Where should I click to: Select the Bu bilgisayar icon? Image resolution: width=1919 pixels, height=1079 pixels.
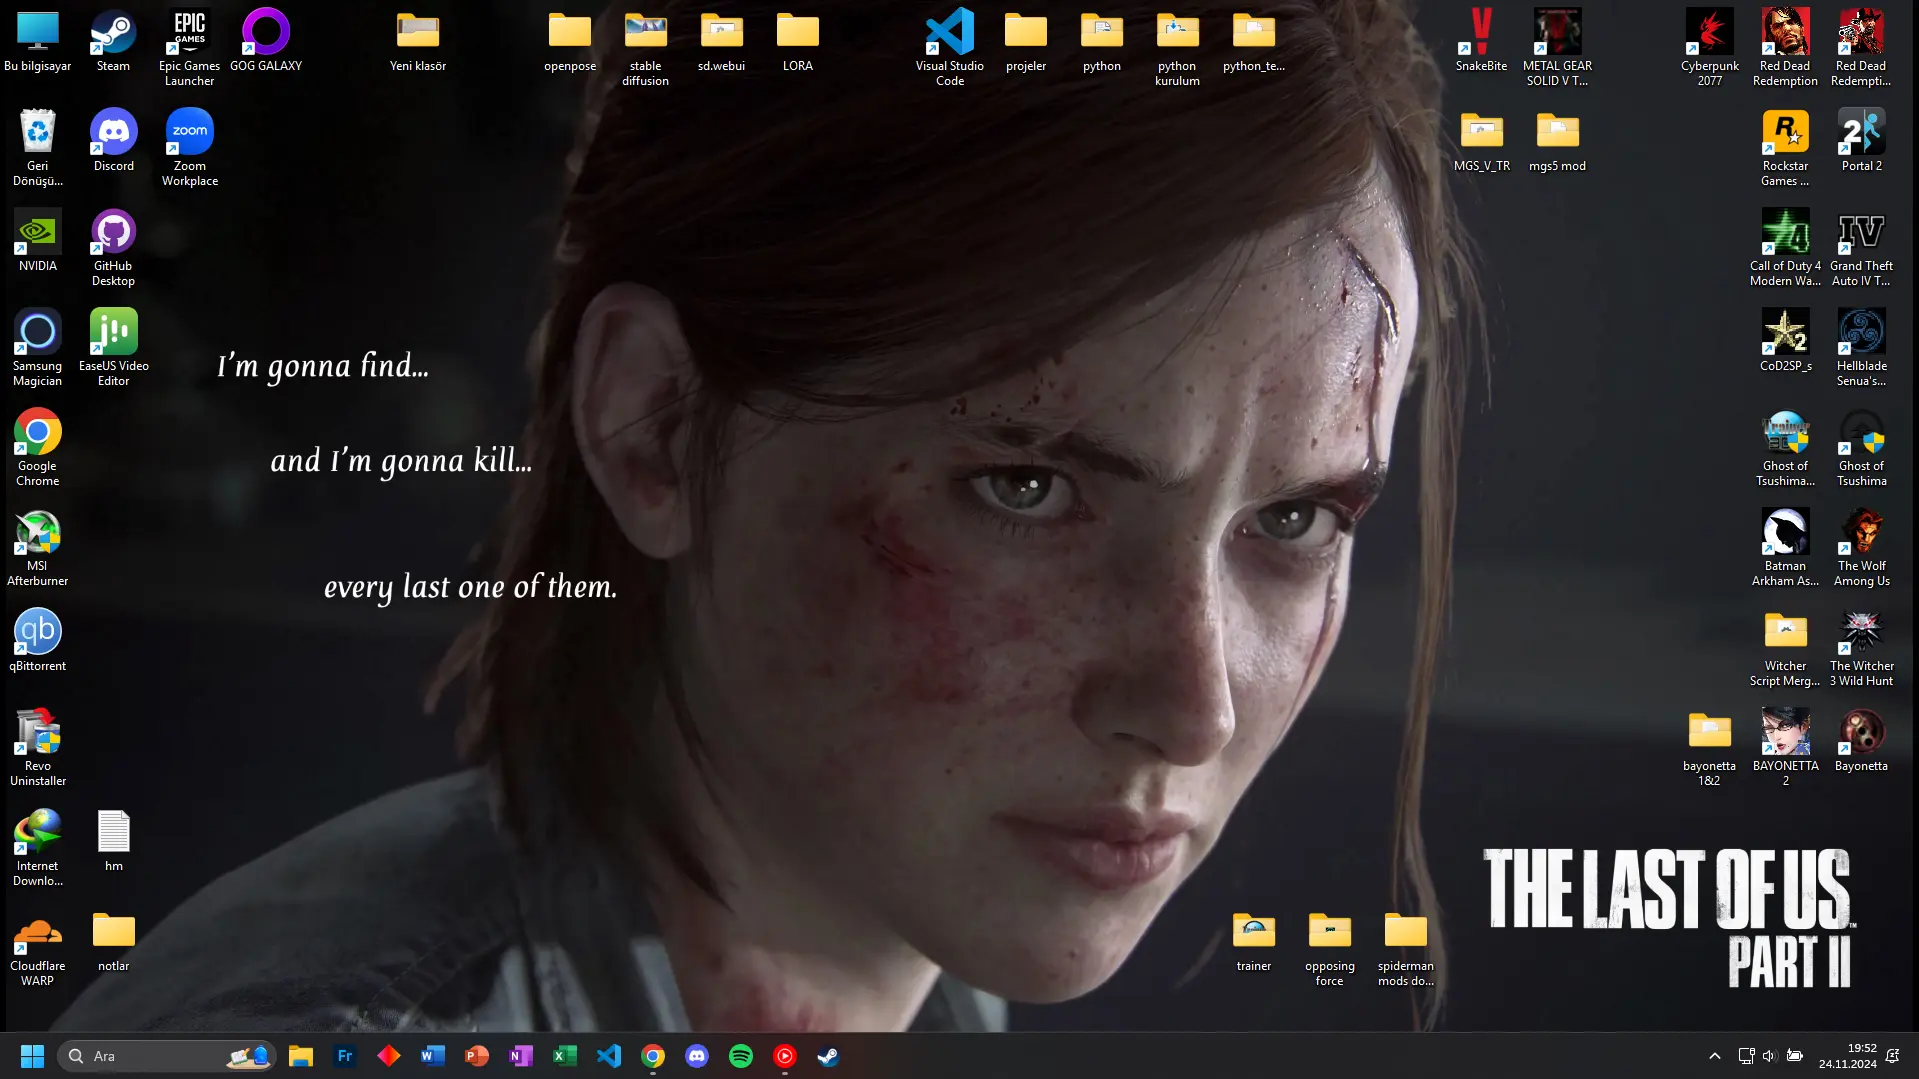point(37,41)
